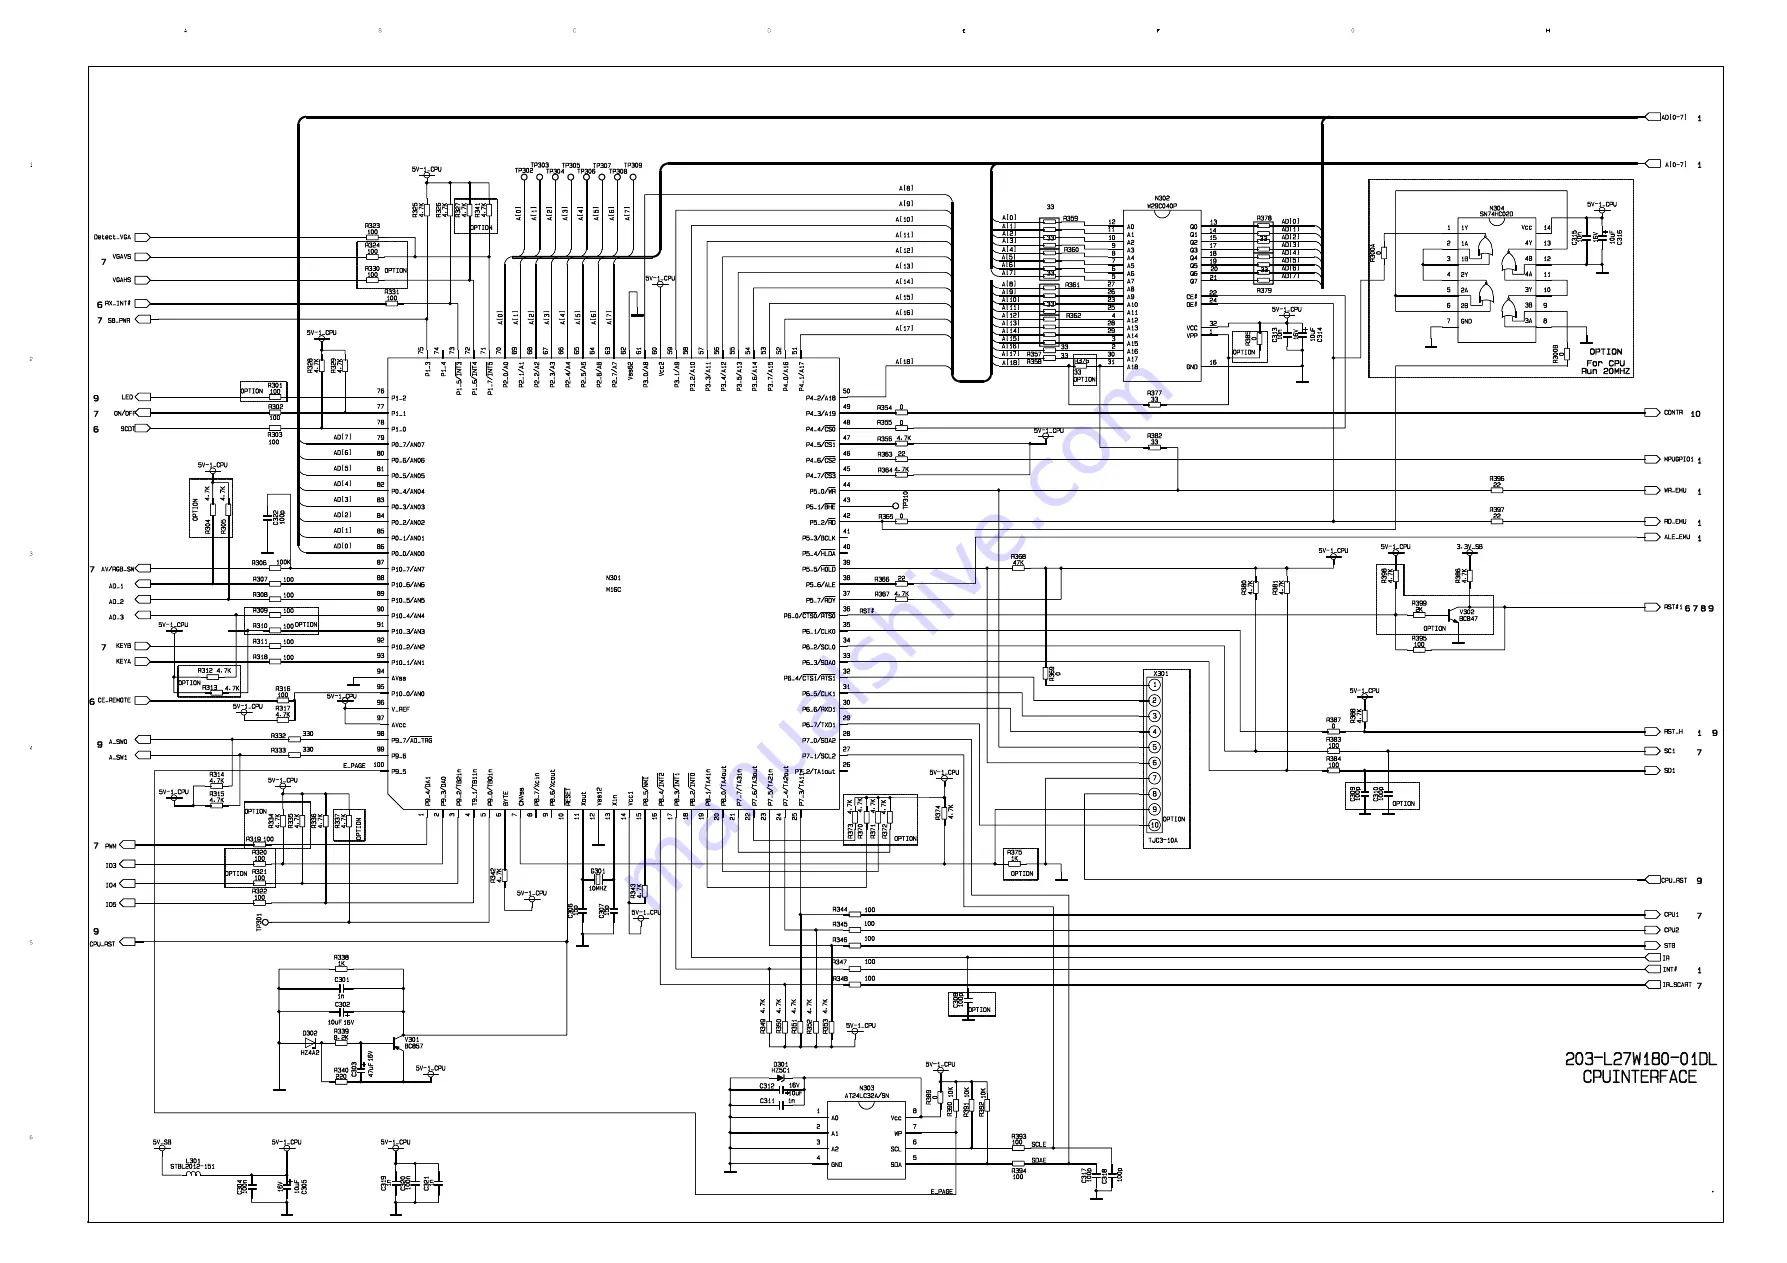Click the V302 BC847 transistor label
Screen dimensions: 1787x1263
point(1468,615)
